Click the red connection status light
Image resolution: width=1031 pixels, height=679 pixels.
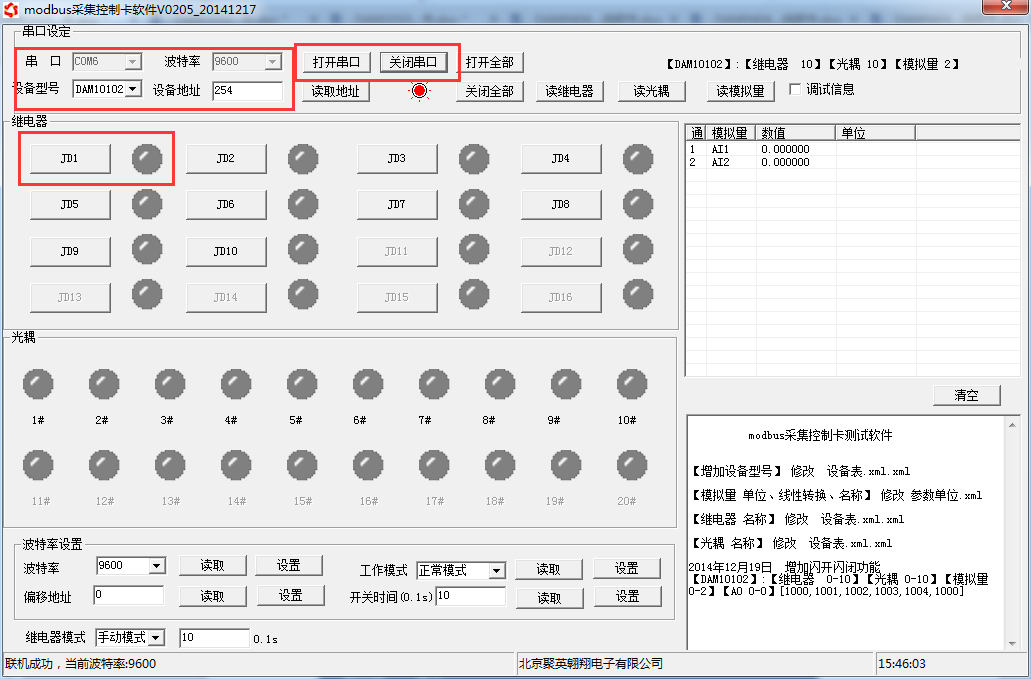tap(419, 91)
